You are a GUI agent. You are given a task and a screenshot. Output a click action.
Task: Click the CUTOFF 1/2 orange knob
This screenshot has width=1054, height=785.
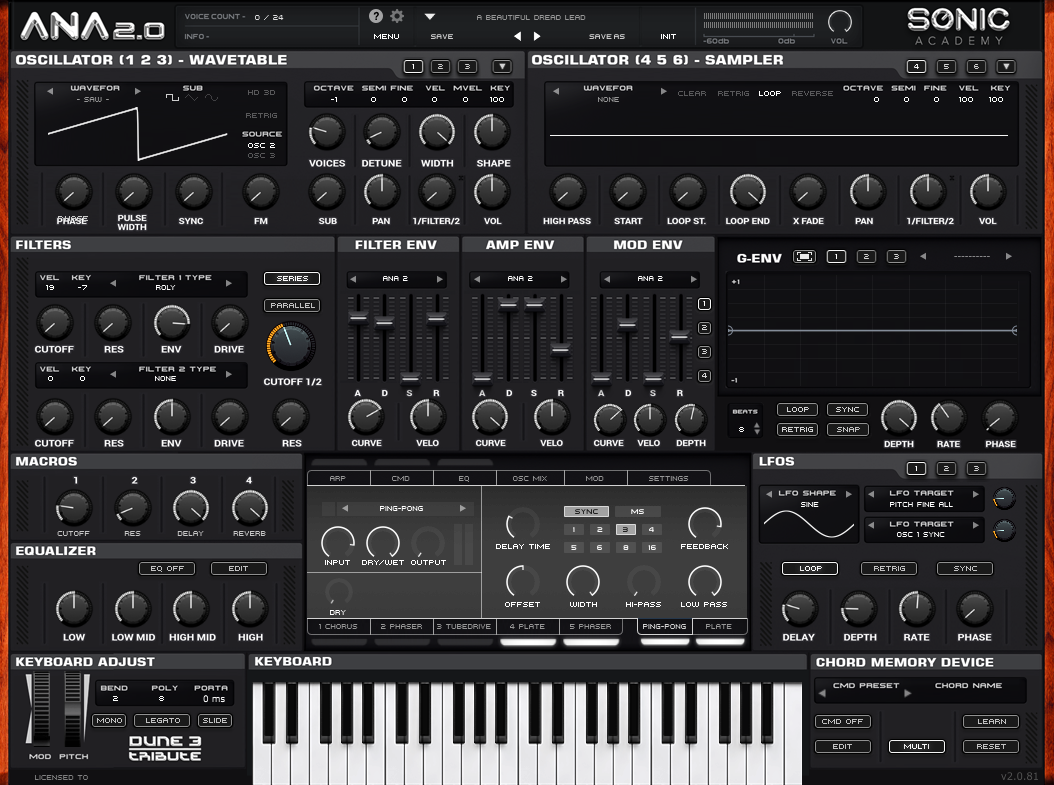[x=290, y=345]
